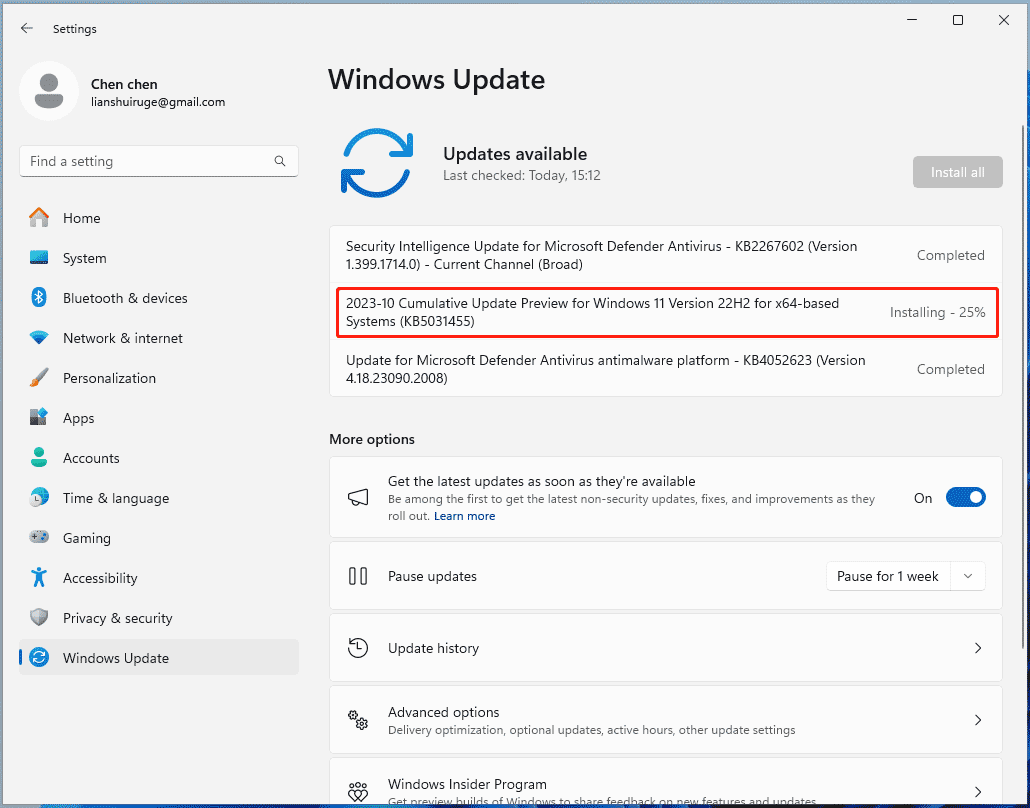Viewport: 1030px width, 808px height.
Task: Go to System settings
Action: (159, 258)
